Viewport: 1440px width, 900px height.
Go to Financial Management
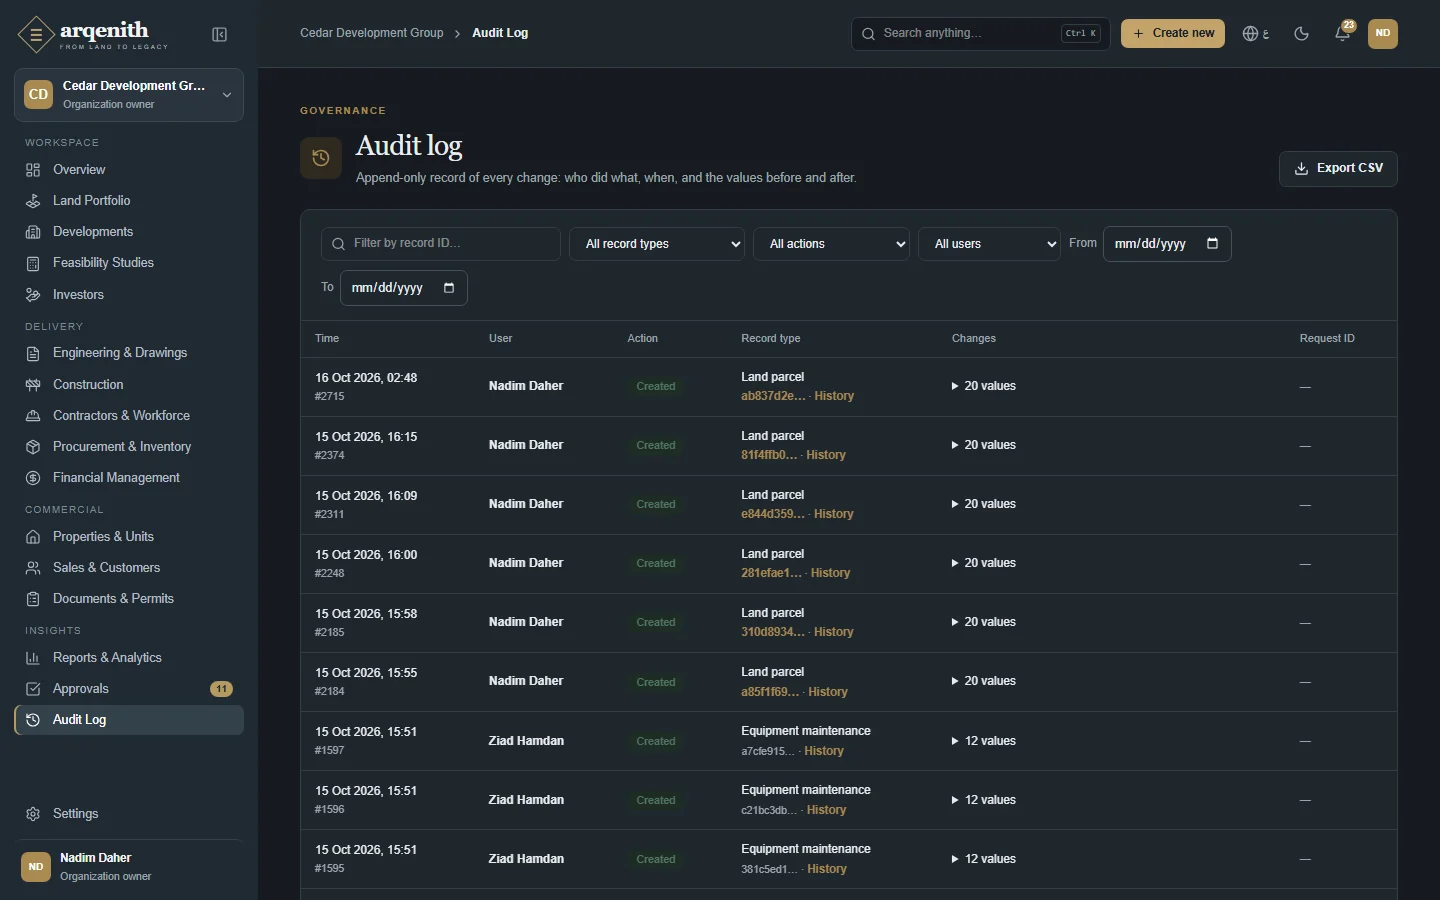click(128, 478)
